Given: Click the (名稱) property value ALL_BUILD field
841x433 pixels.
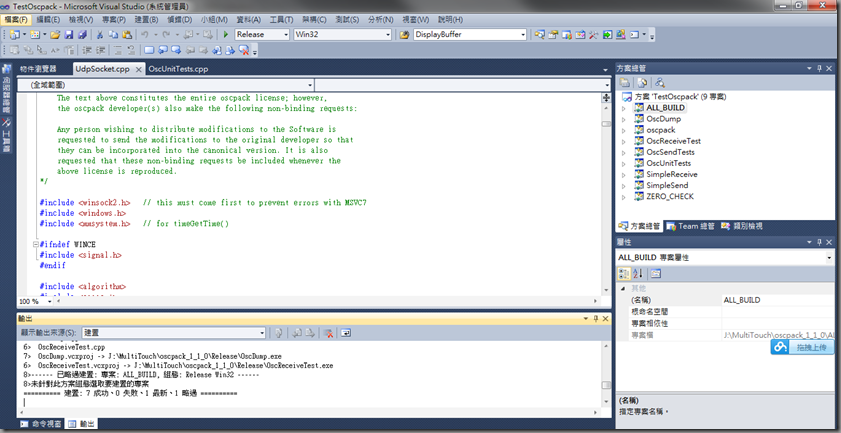Looking at the screenshot, I should point(776,300).
